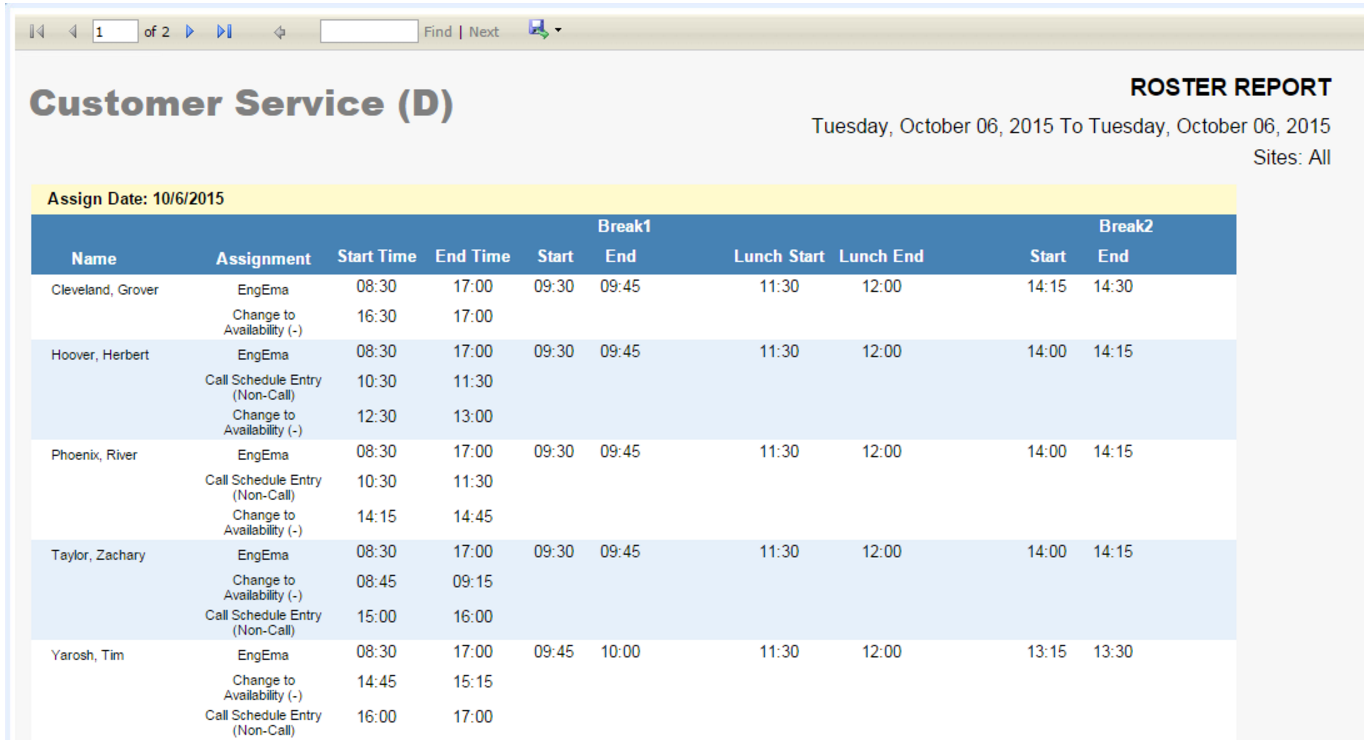Click the Find link in toolbar
This screenshot has width=1365, height=747.
tap(438, 32)
